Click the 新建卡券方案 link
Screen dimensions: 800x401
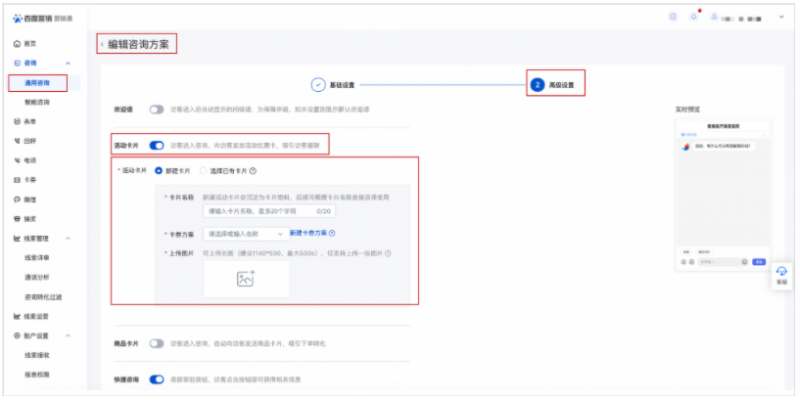point(308,233)
